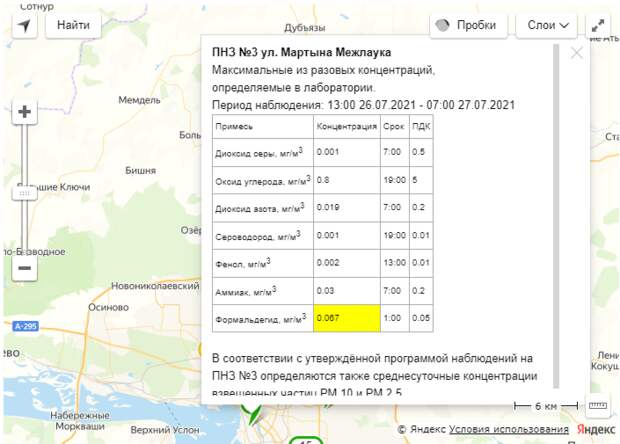This screenshot has height=444, width=620.
Task: Click the Примесь column header
Action: click(x=234, y=127)
